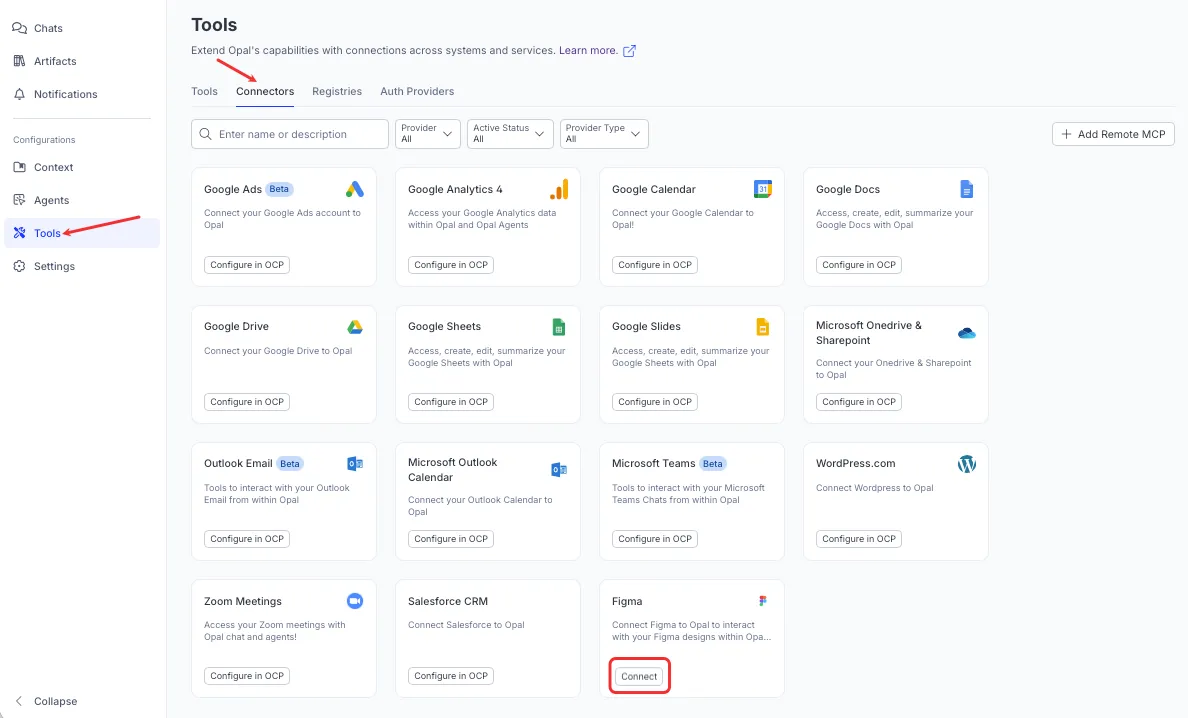Configure Google Analytics 4 in OCP
Viewport: 1188px width, 718px height.
point(451,265)
